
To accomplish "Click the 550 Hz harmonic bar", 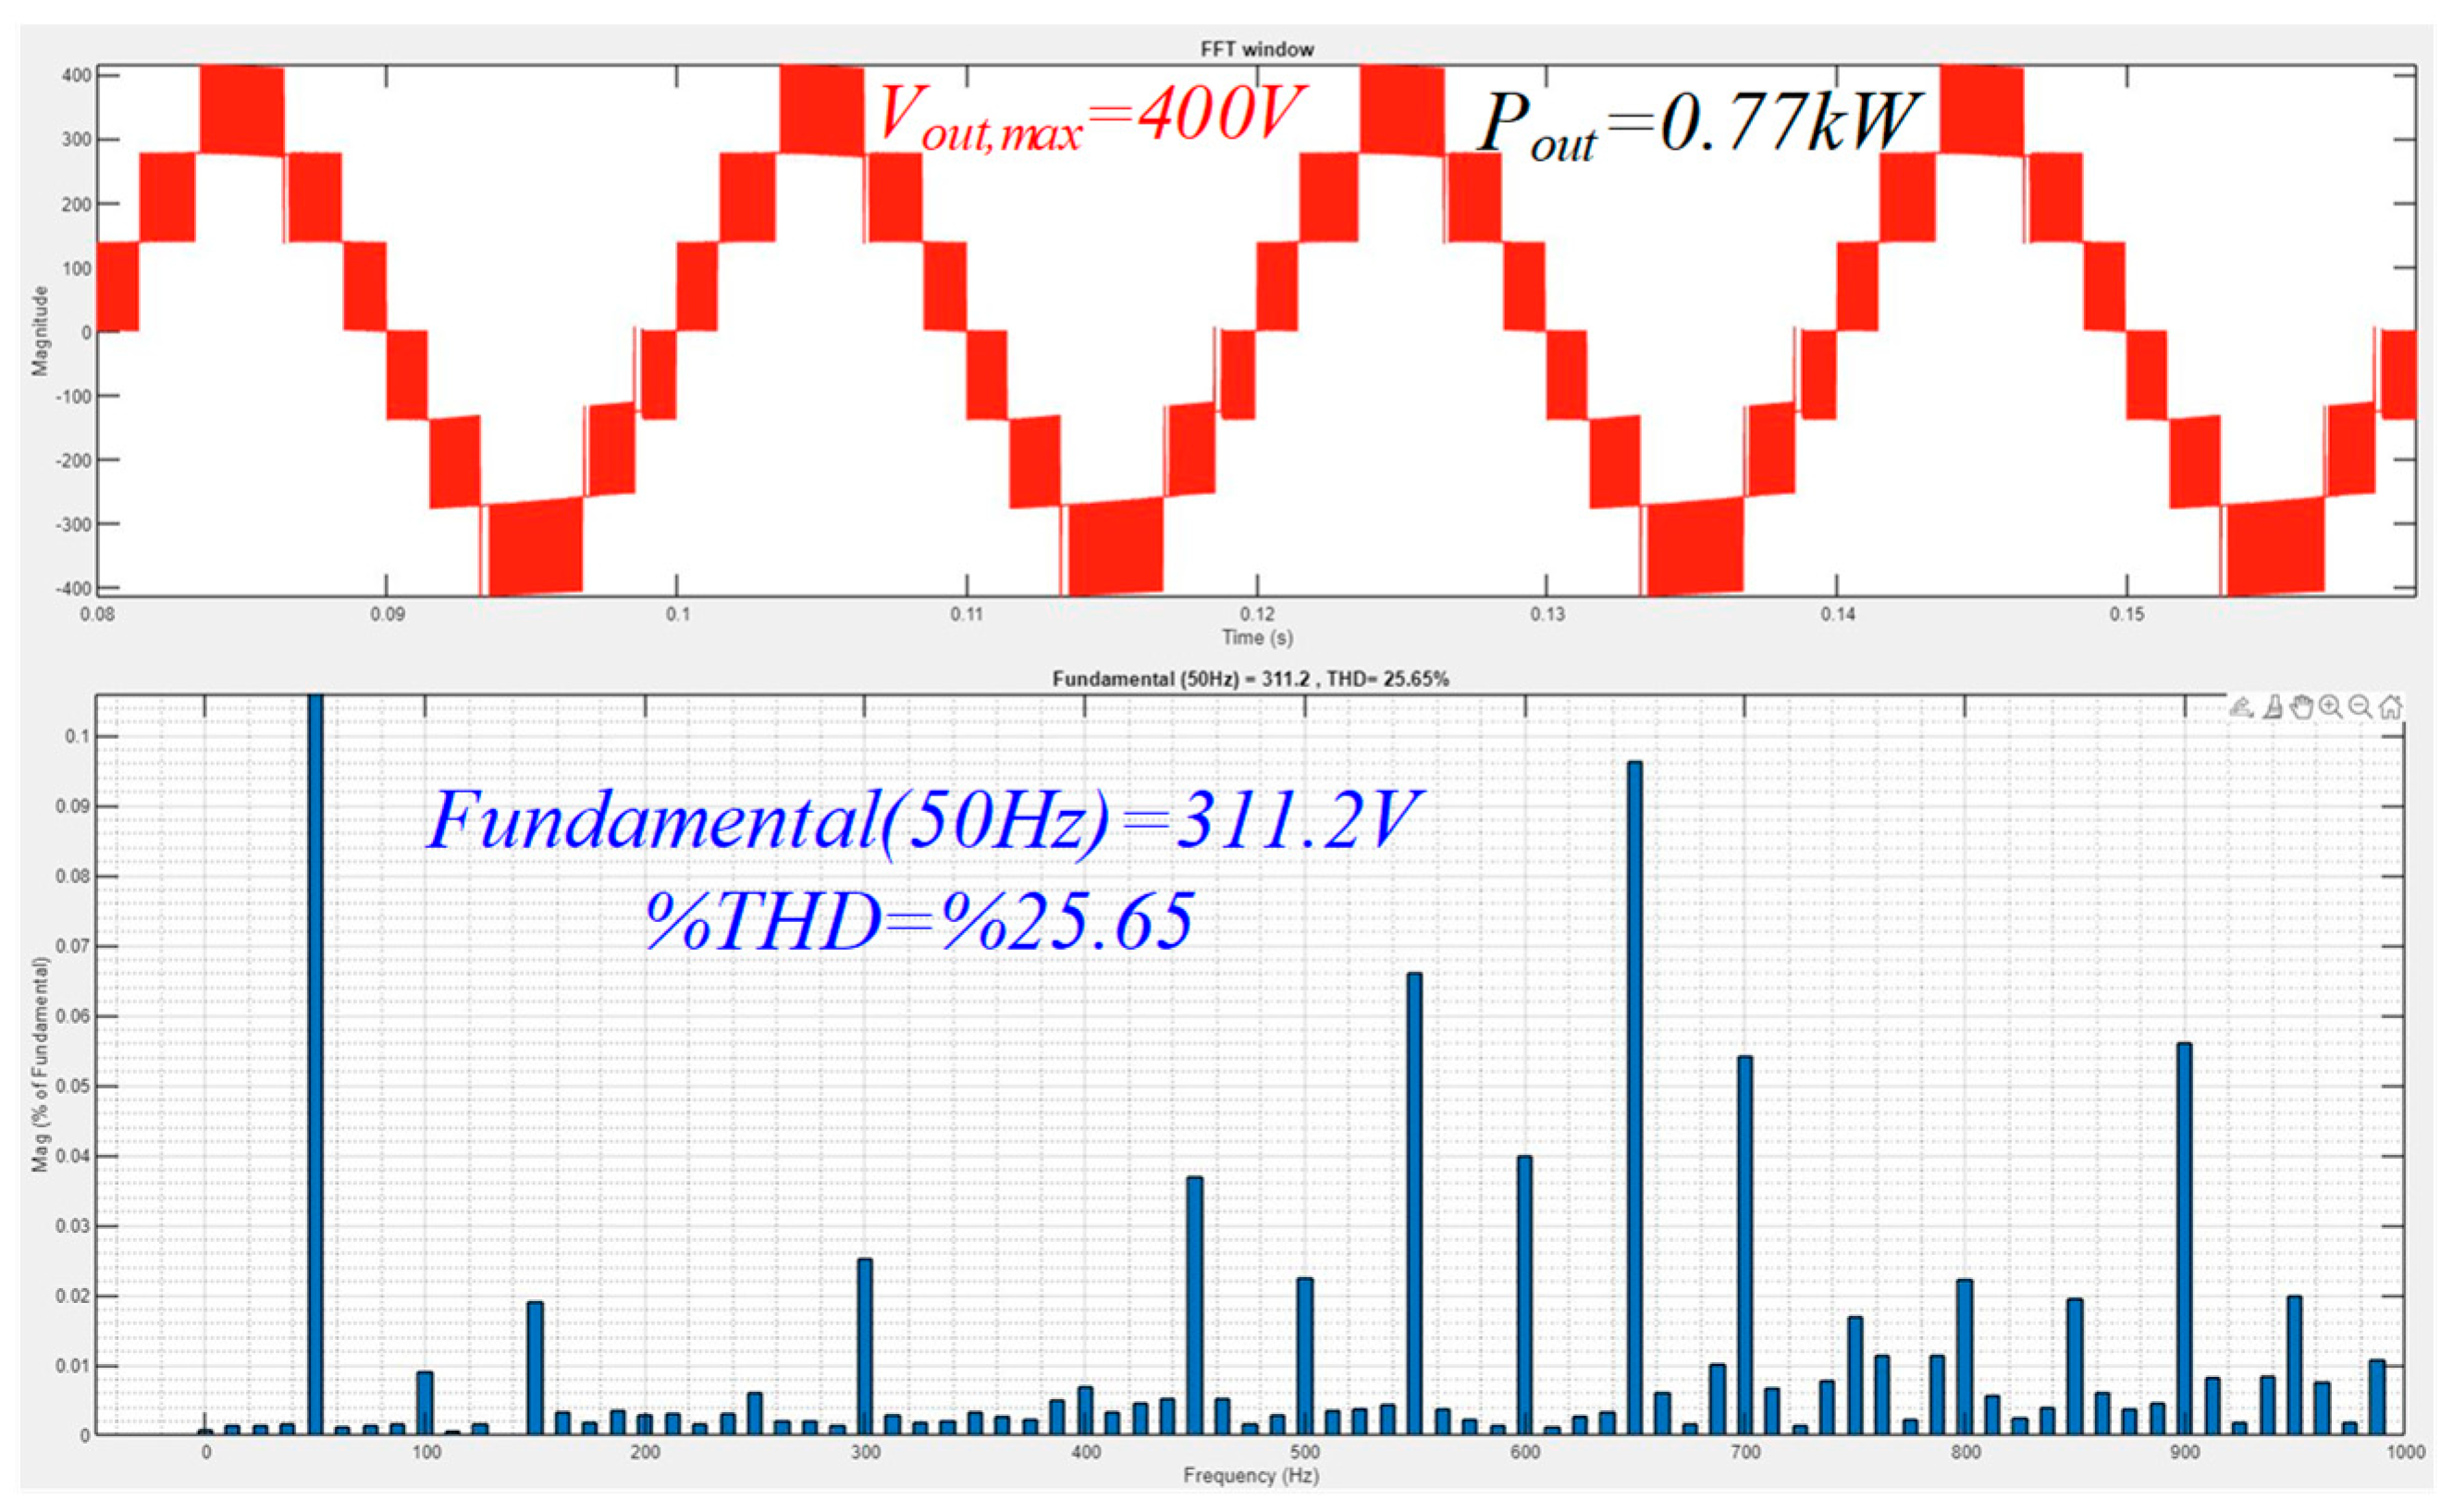I will pyautogui.click(x=1414, y=1200).
